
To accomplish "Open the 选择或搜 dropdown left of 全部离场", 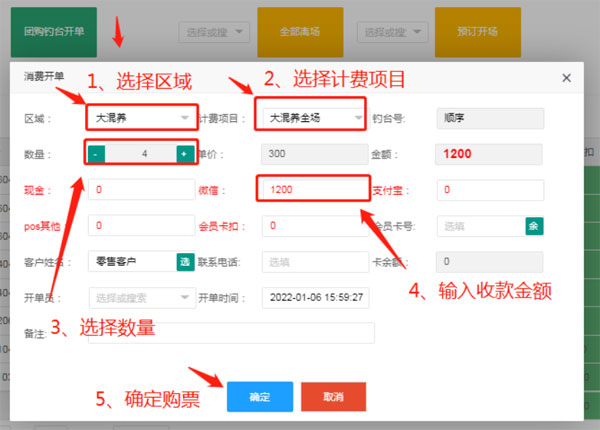I will point(214,32).
